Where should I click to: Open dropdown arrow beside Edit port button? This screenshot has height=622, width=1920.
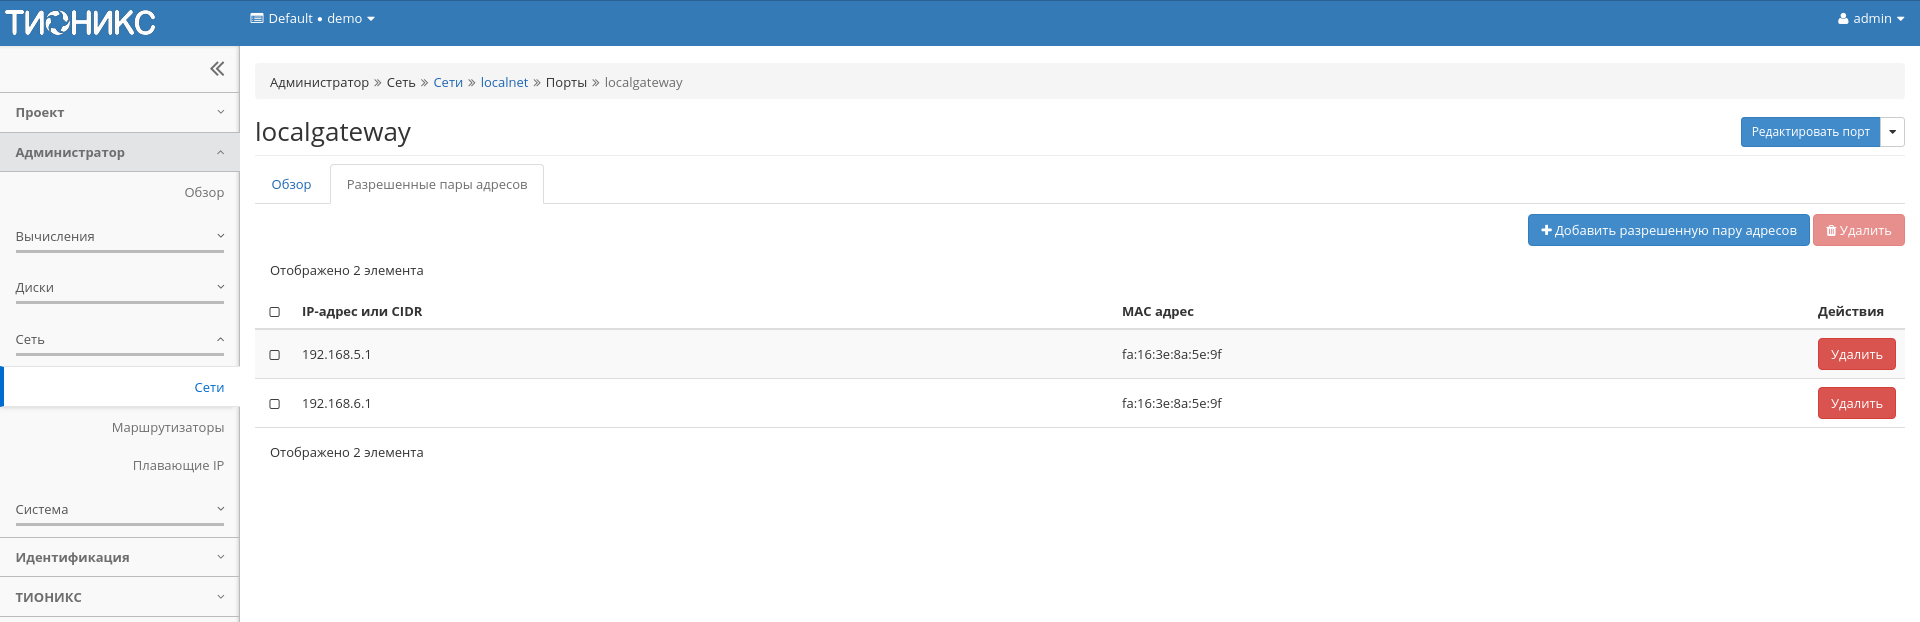[x=1892, y=132]
